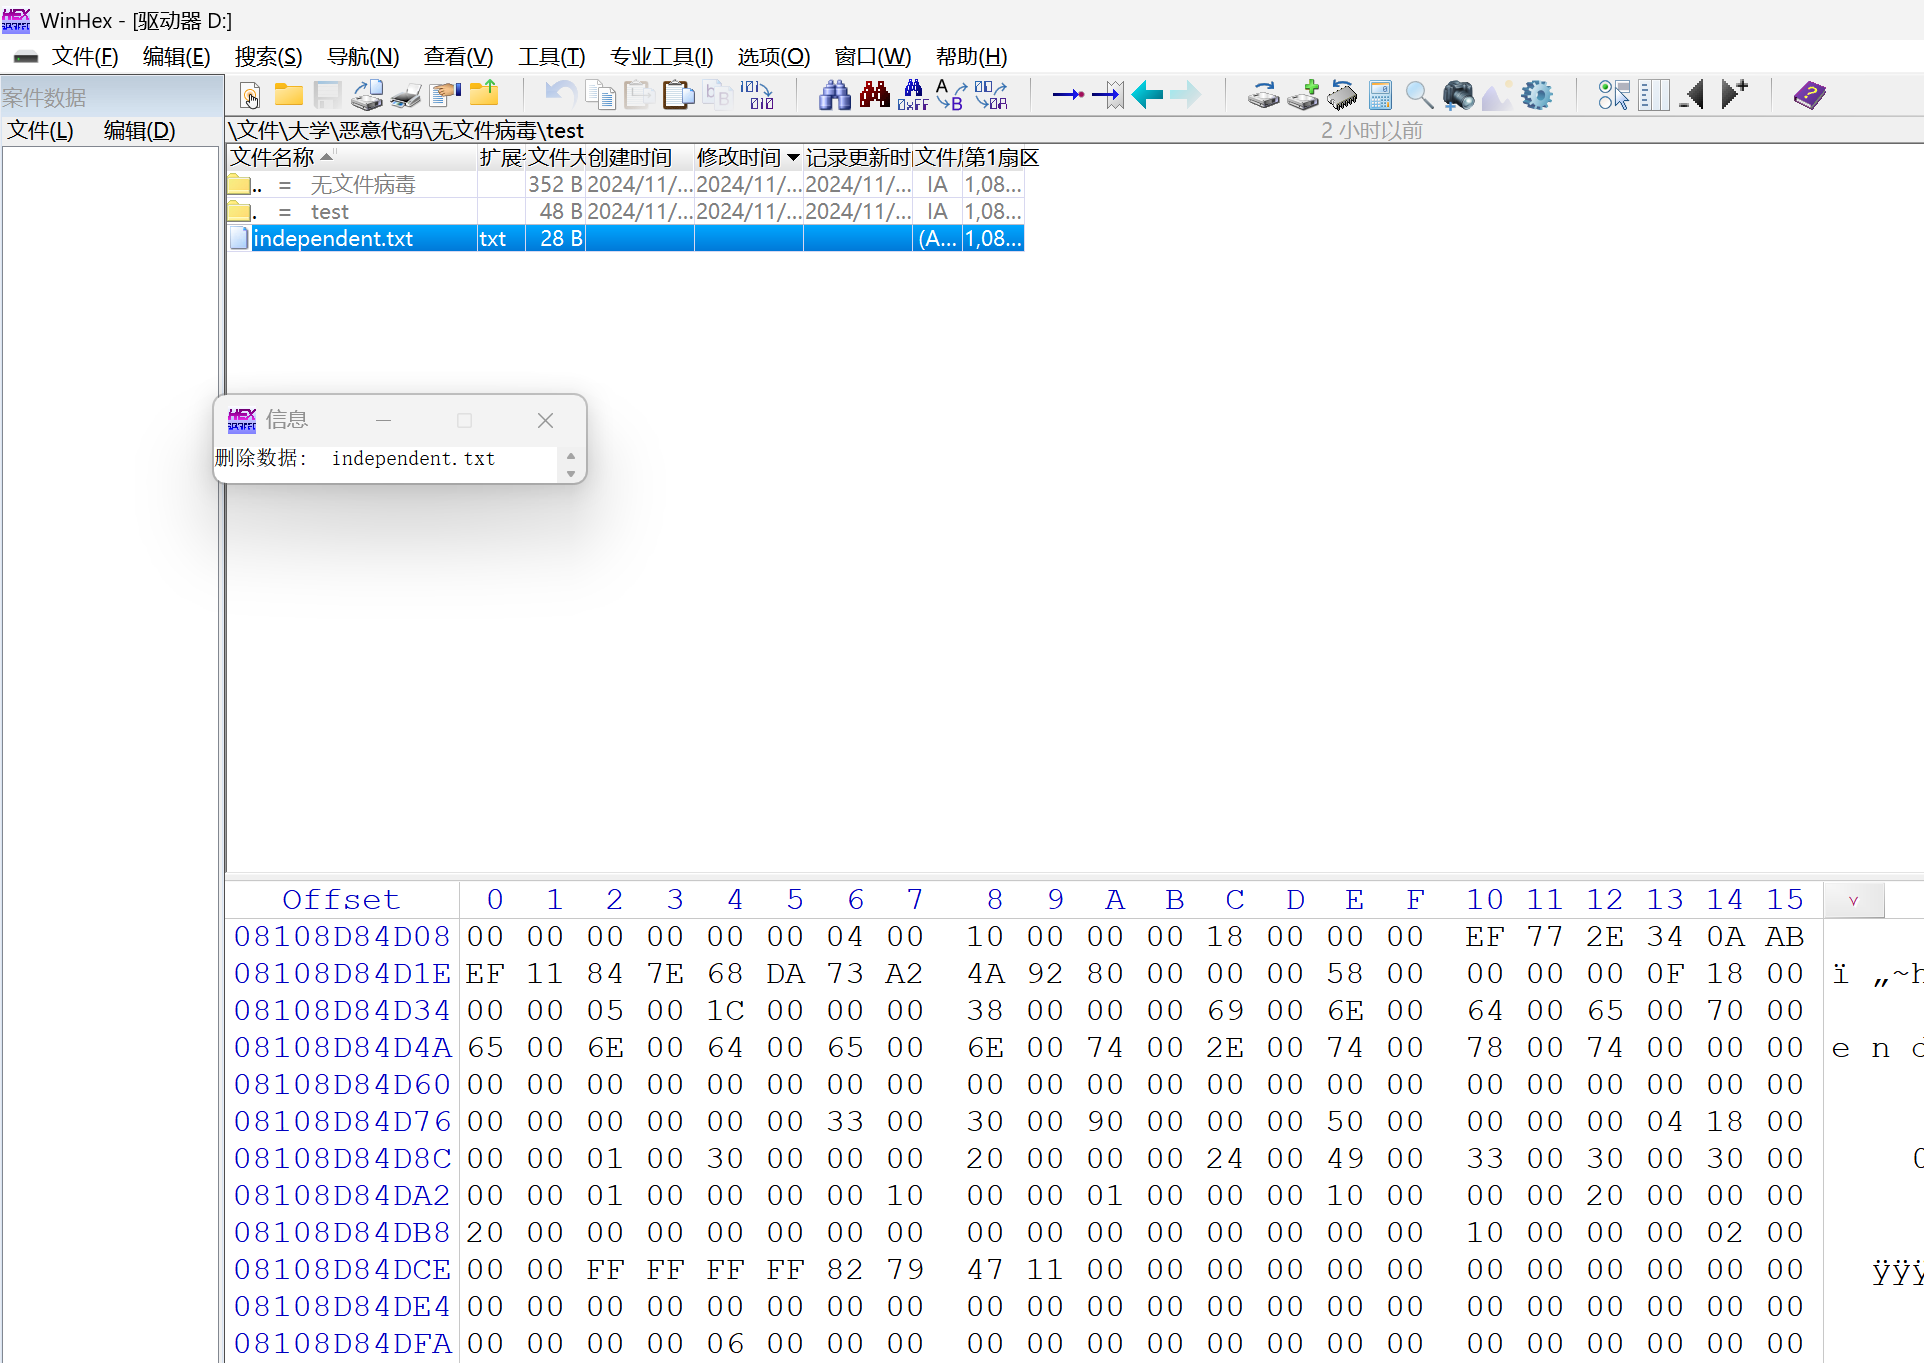Open the 查看(V) menu
This screenshot has height=1363, width=1924.
point(458,57)
